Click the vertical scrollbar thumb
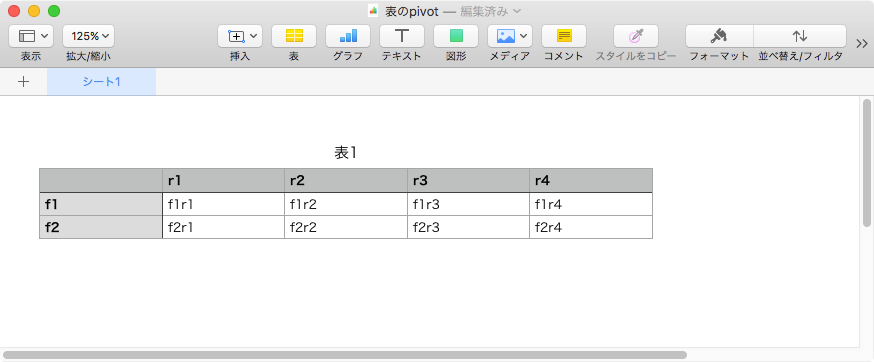The image size is (874, 362). 867,163
